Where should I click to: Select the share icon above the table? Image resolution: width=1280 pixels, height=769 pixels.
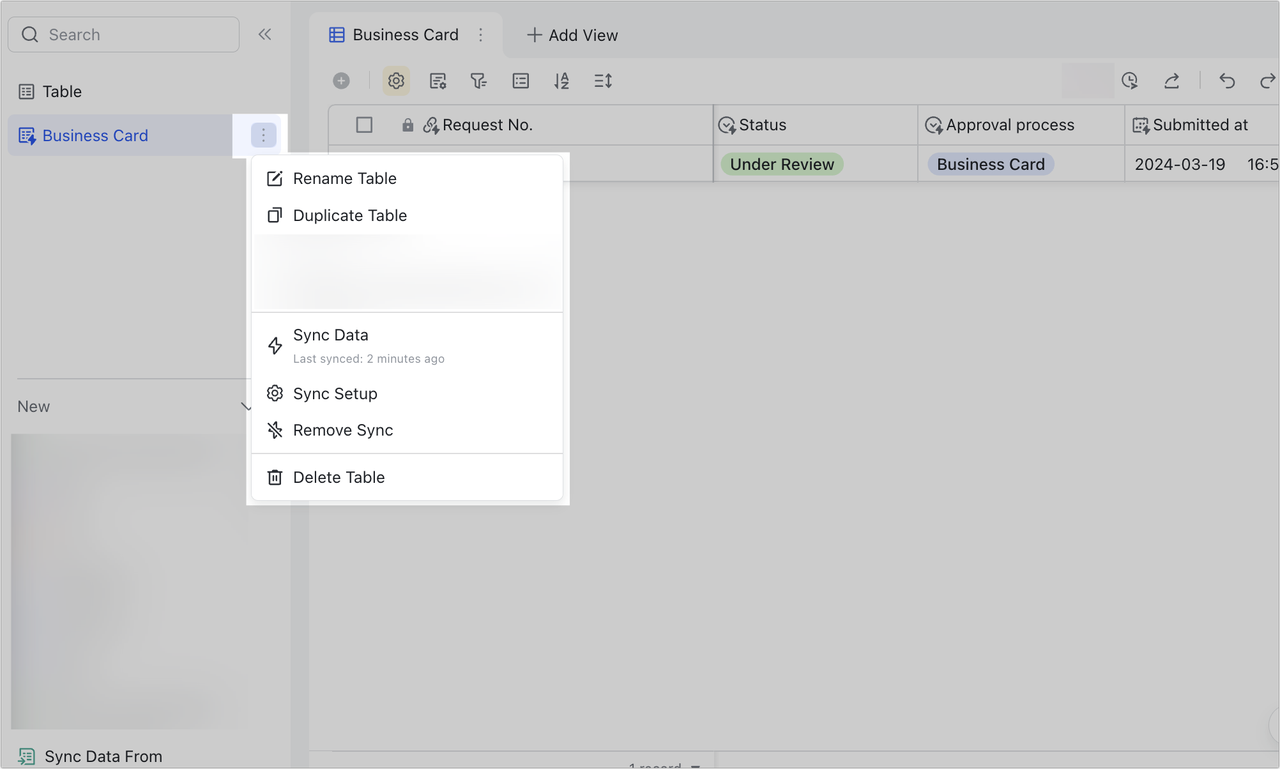click(1171, 80)
